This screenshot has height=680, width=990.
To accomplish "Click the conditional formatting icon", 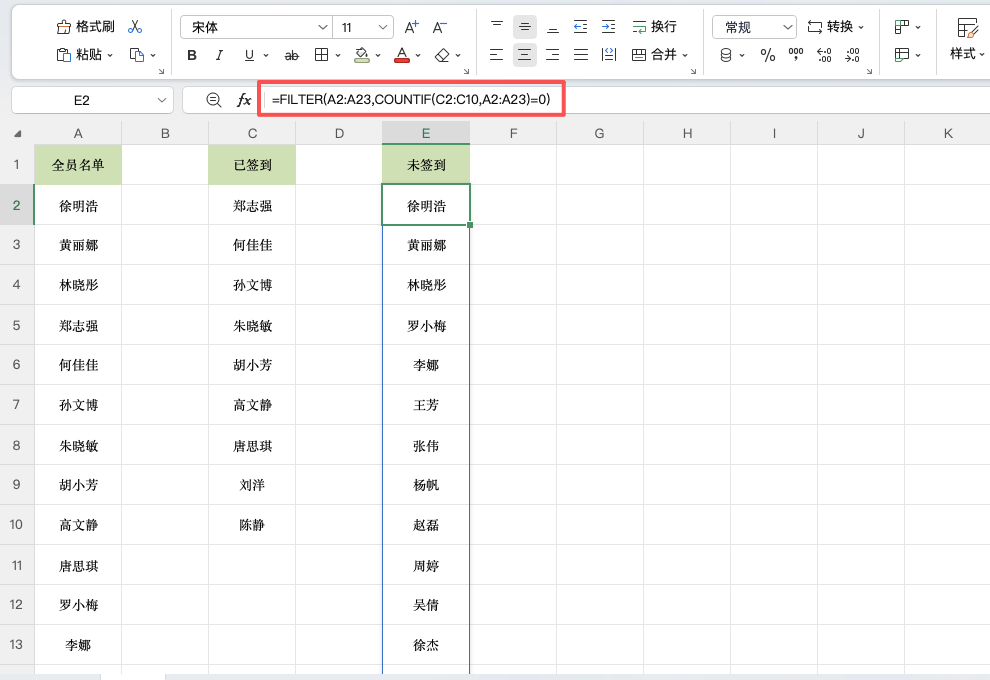I will point(902,27).
